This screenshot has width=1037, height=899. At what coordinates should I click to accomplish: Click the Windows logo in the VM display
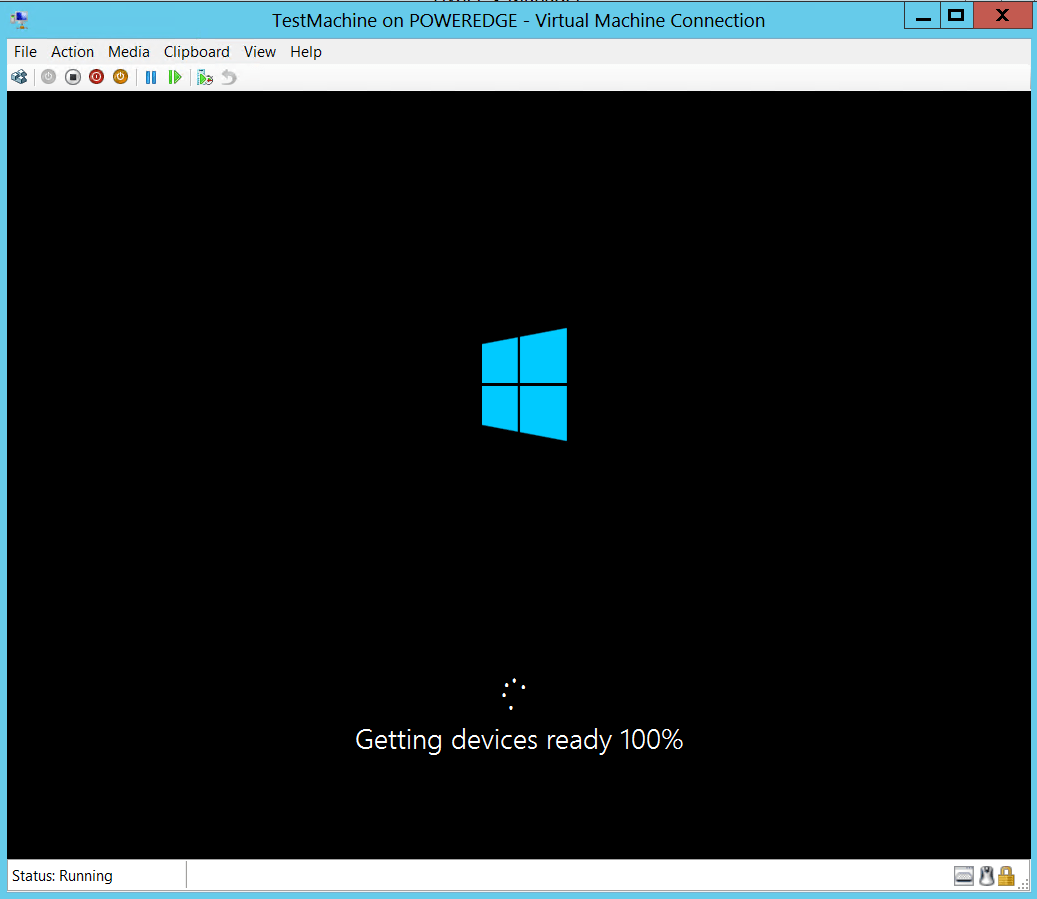[x=524, y=384]
